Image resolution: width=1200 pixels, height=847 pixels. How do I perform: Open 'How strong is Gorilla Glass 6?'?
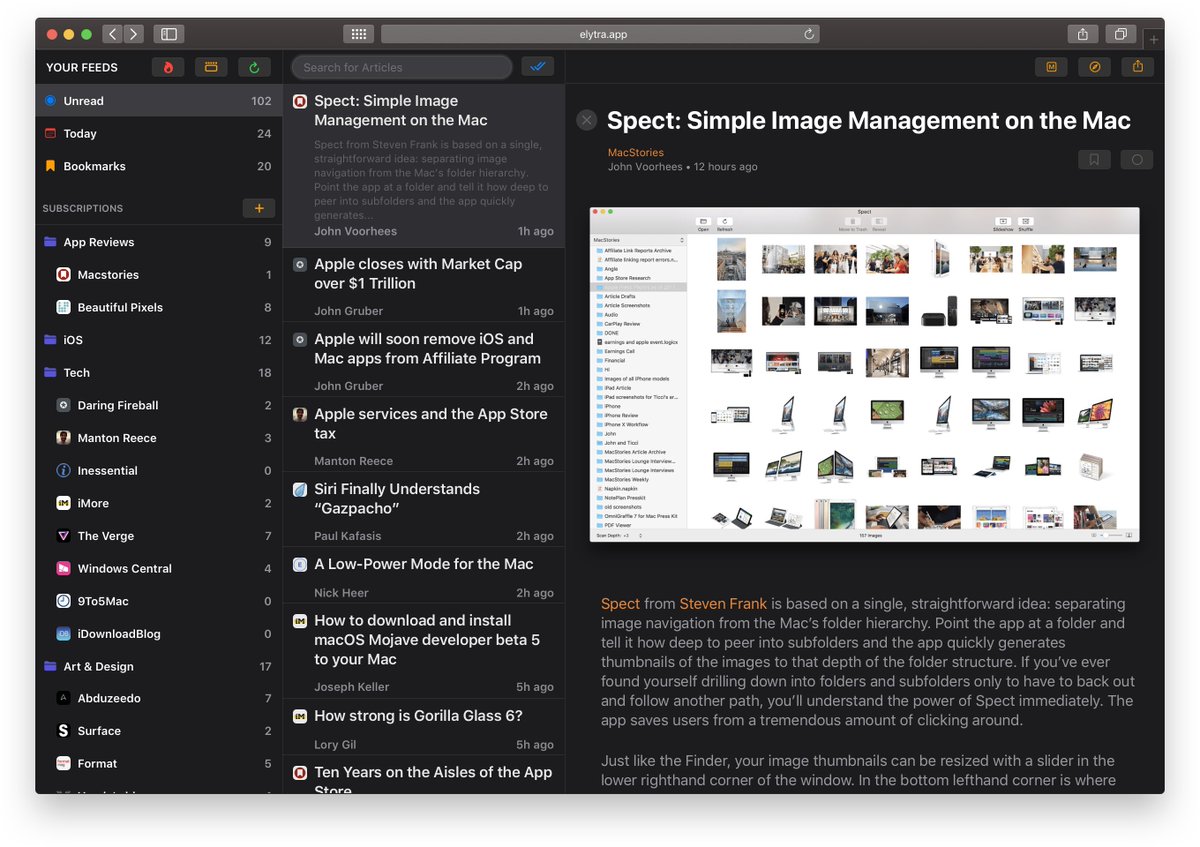pos(424,727)
